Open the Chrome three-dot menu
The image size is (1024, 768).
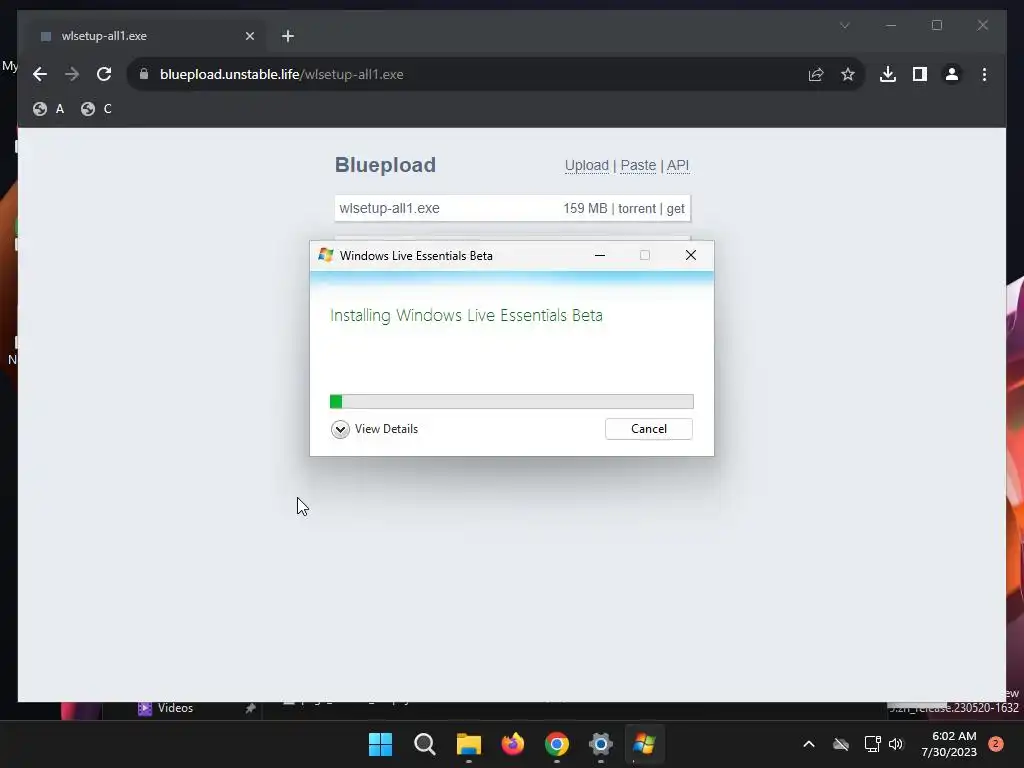click(984, 74)
